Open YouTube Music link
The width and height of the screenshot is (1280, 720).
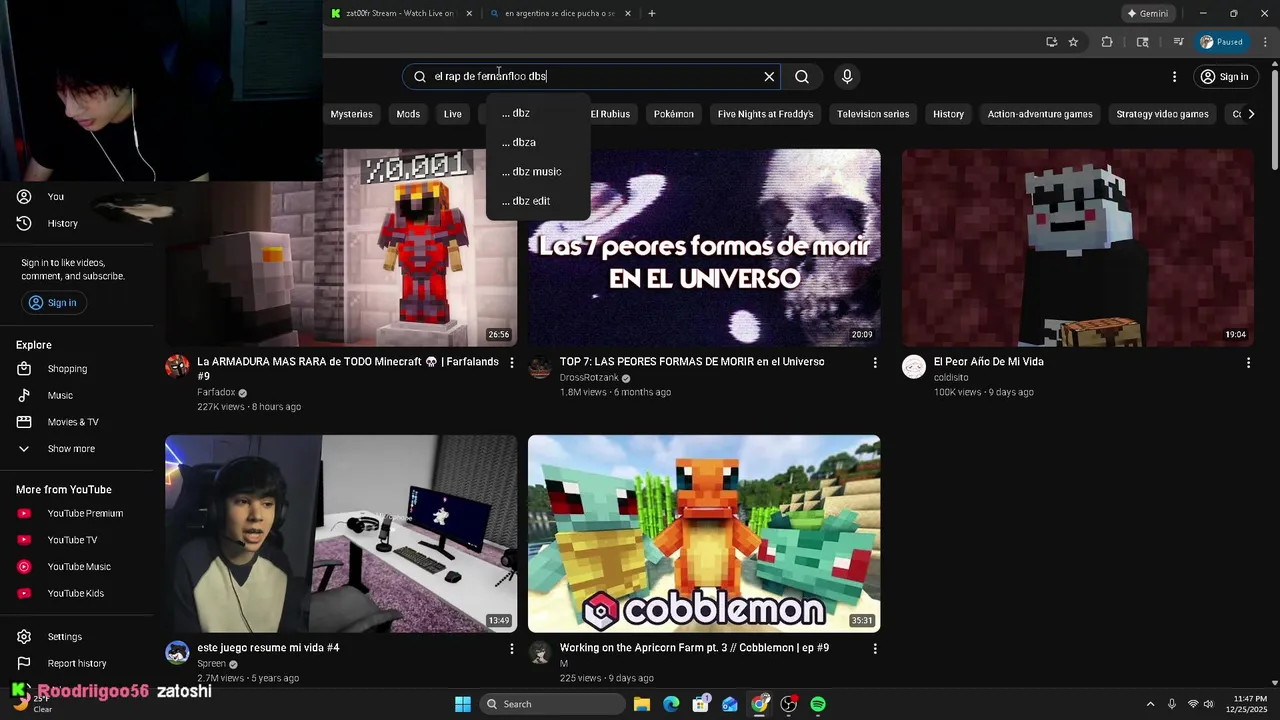coord(78,567)
